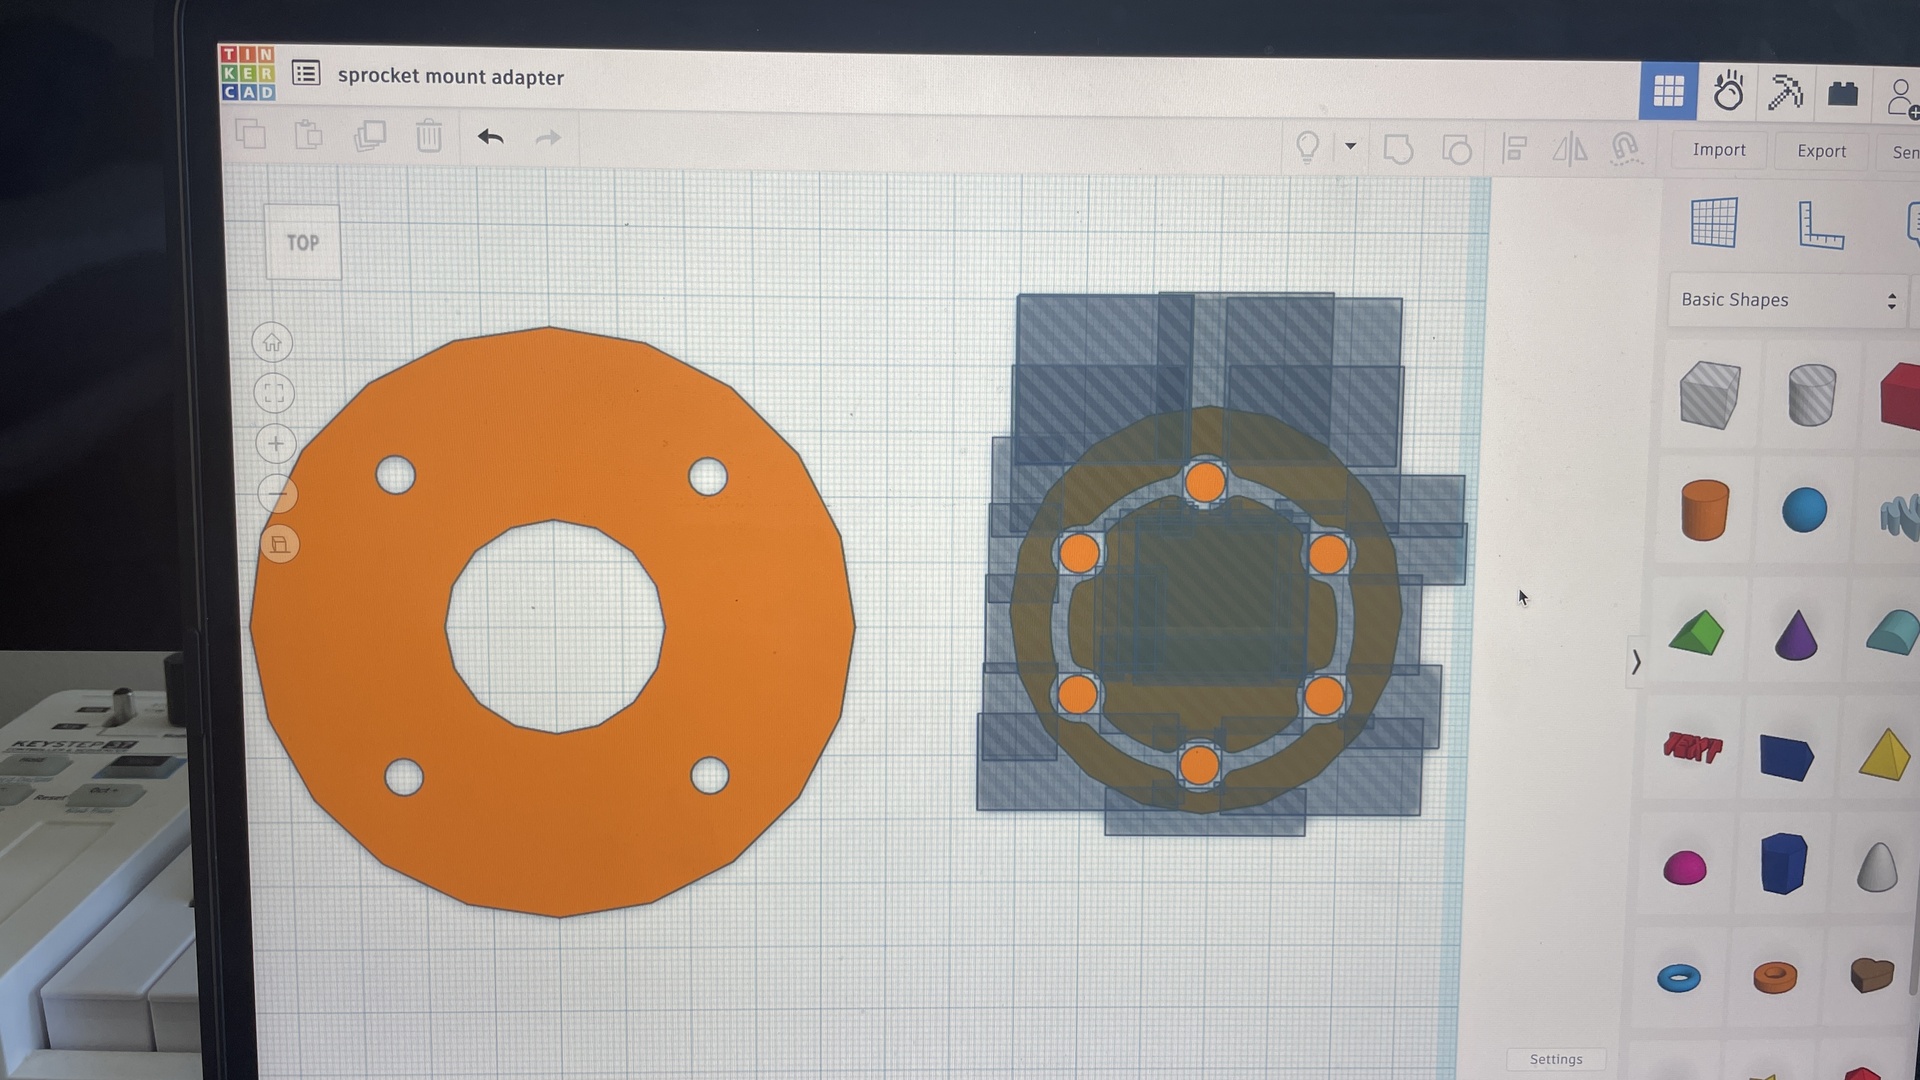This screenshot has height=1080, width=1920.
Task: Select the Mirror tool
Action: point(1570,150)
